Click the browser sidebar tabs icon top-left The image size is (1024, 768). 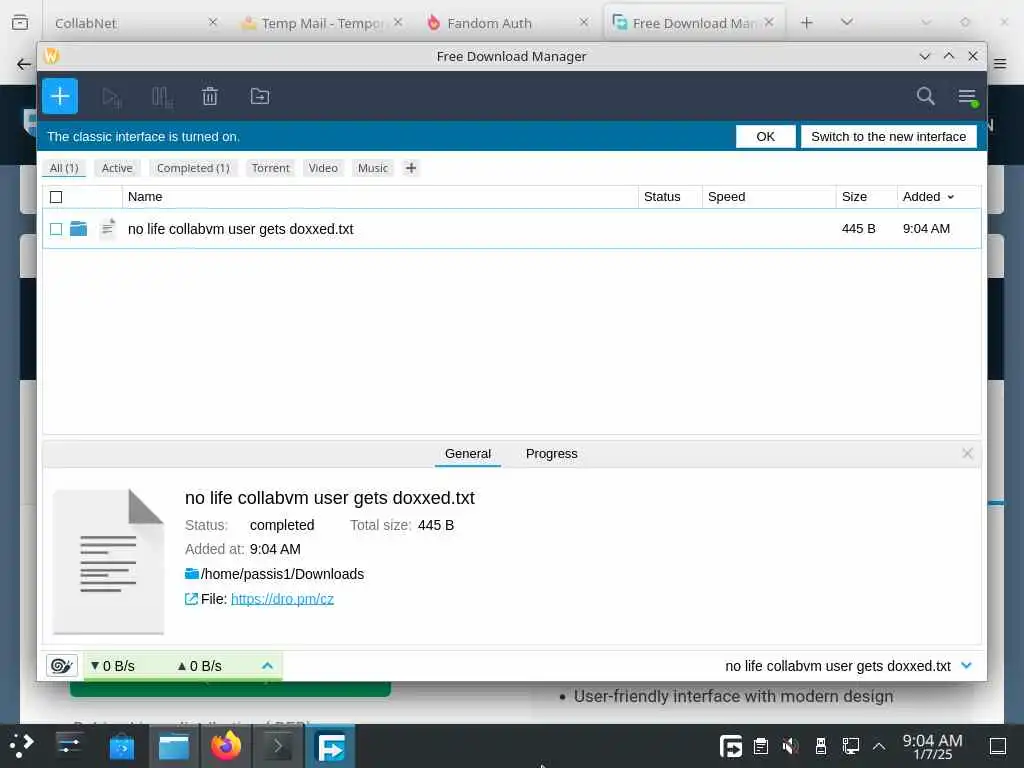point(20,23)
